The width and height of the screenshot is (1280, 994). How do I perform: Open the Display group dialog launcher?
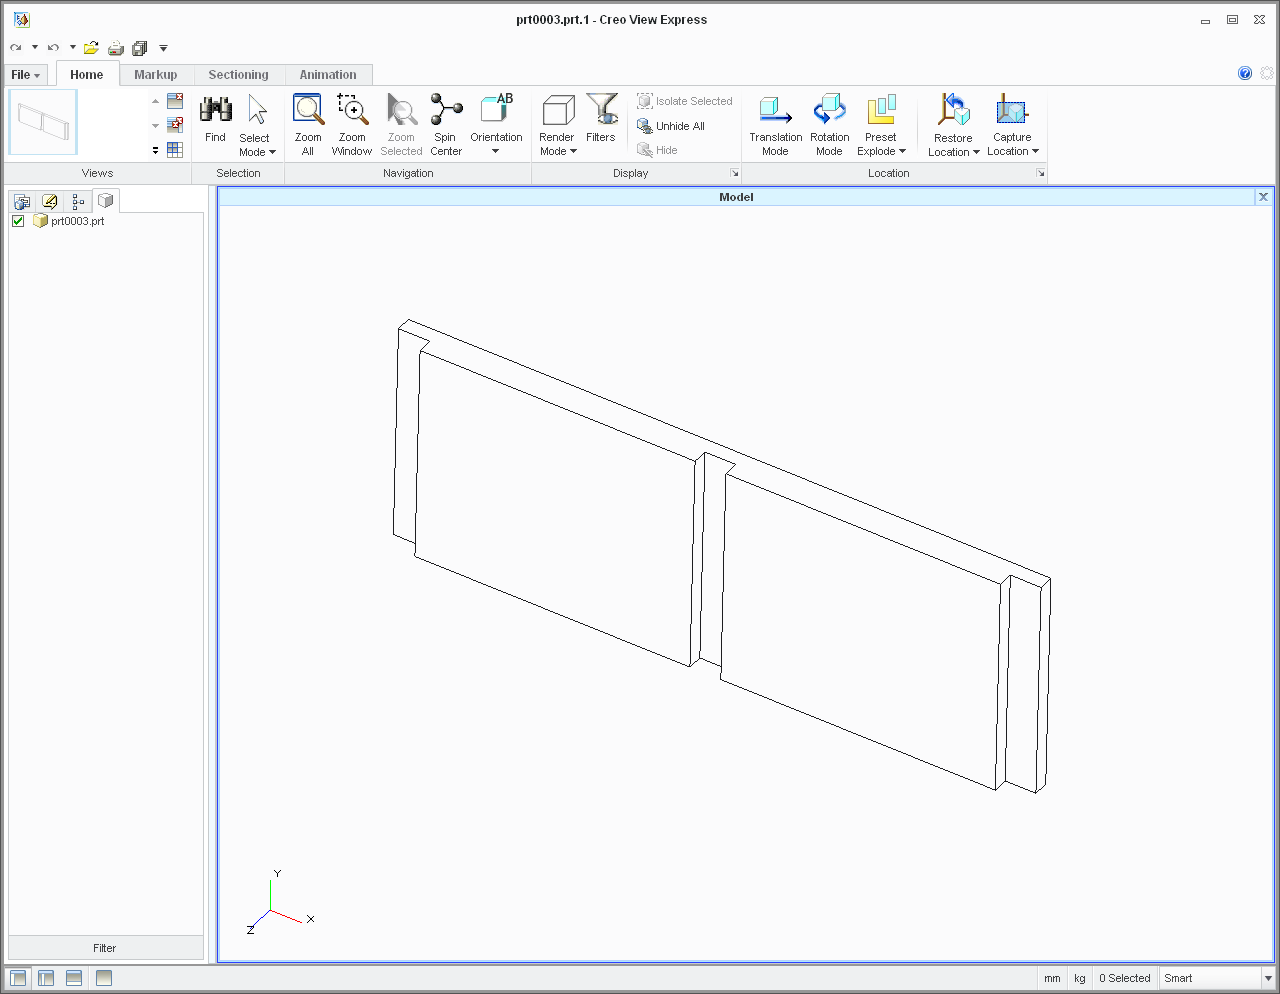click(x=734, y=173)
